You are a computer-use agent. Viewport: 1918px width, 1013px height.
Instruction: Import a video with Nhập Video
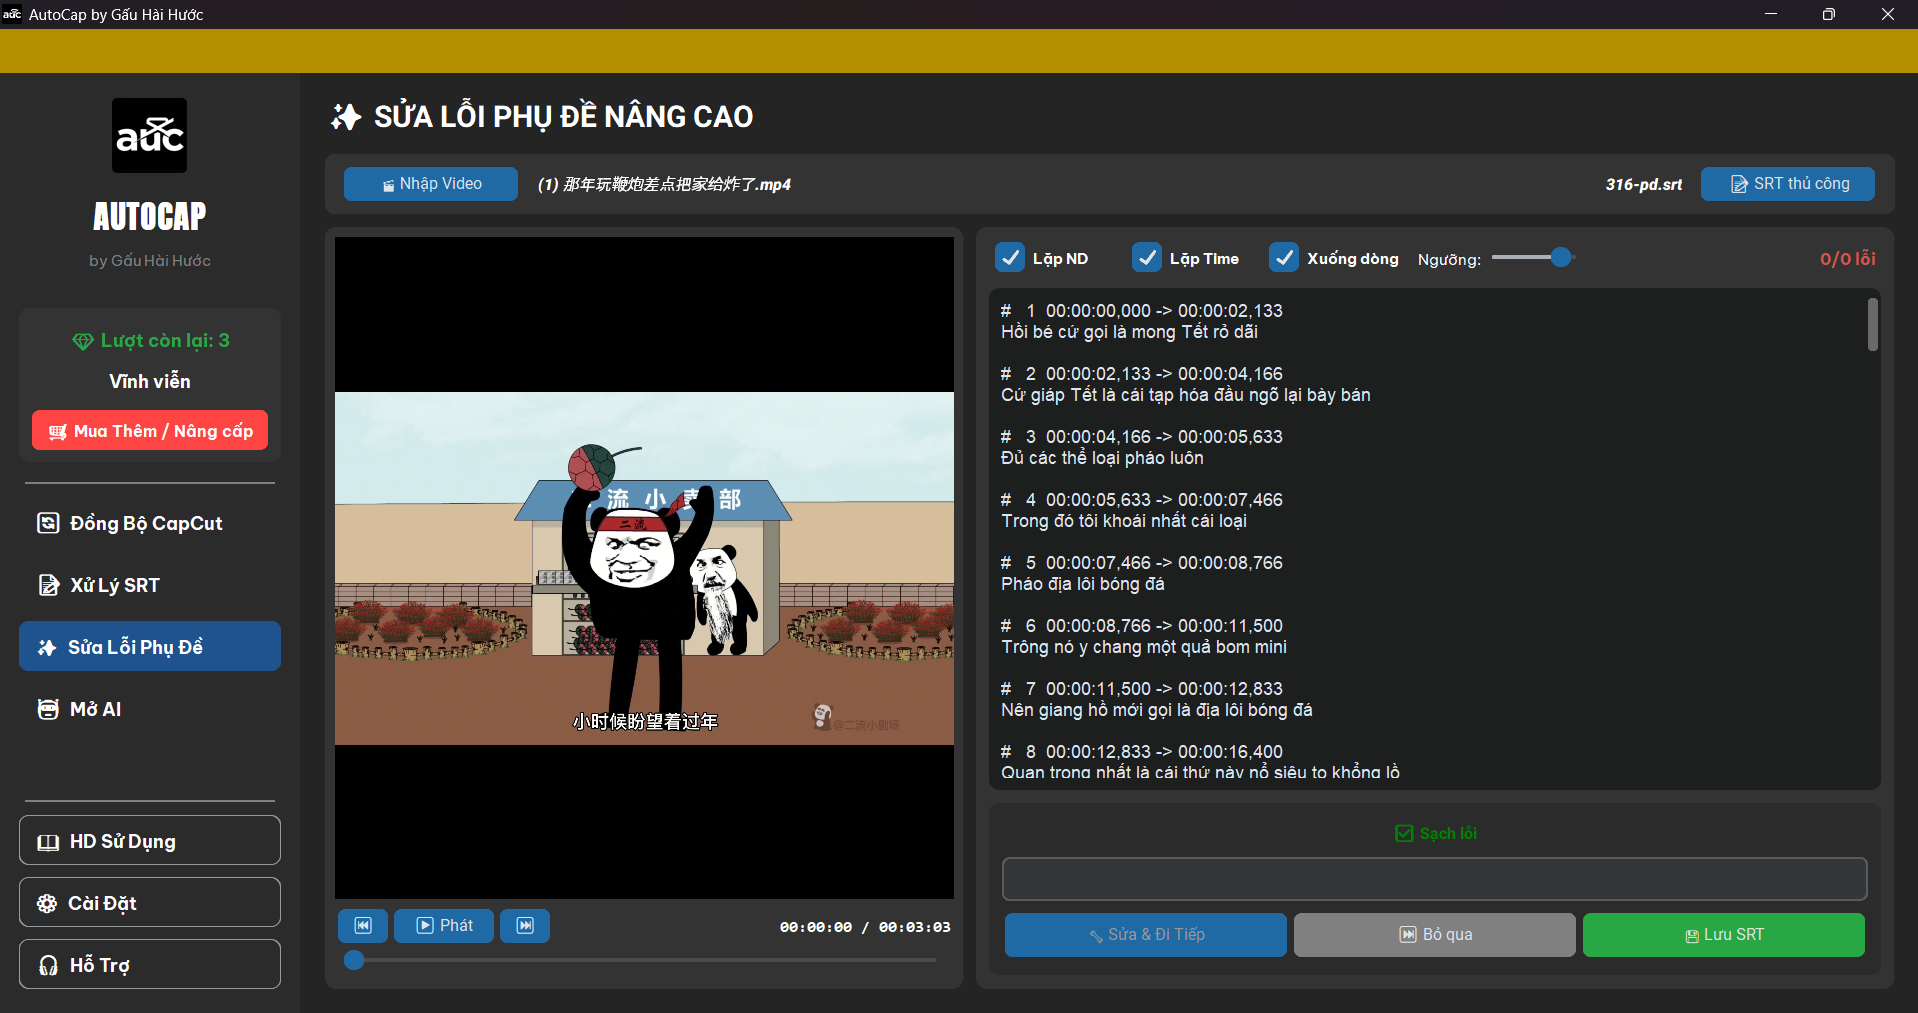[x=431, y=184]
